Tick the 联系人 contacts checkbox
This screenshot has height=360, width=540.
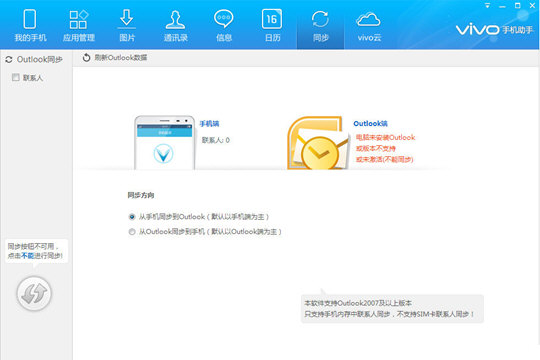coord(15,77)
